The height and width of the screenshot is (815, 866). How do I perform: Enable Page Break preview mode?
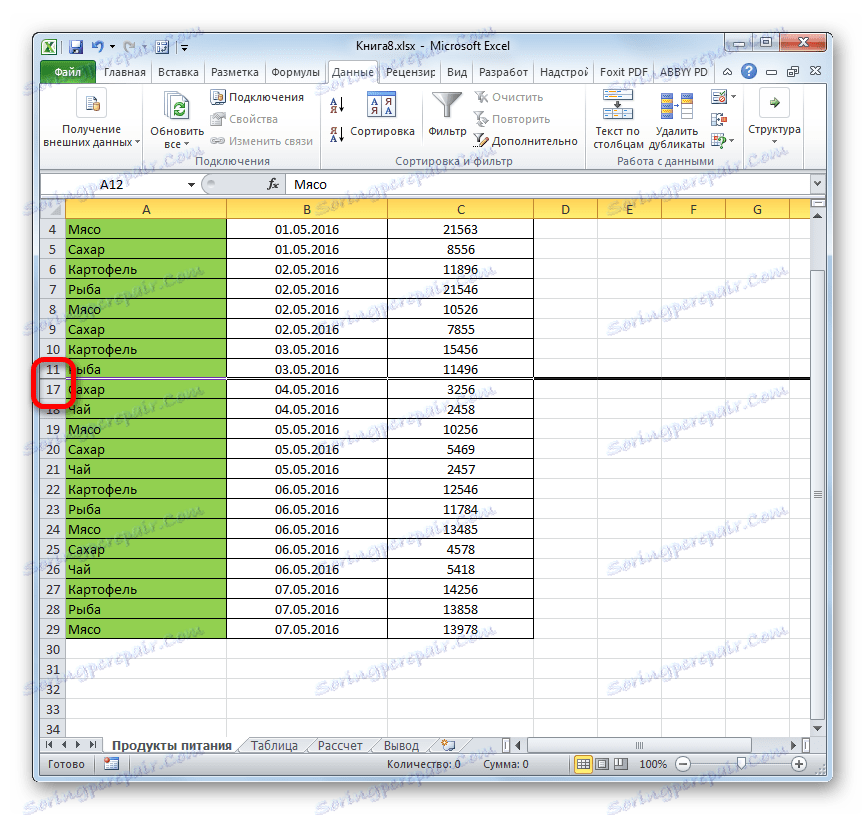click(x=621, y=763)
